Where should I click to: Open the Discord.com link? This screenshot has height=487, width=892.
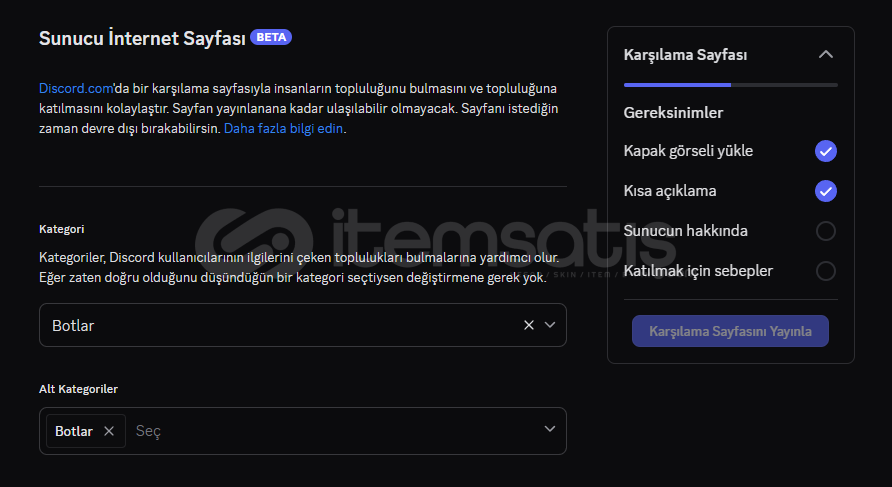[x=76, y=89]
